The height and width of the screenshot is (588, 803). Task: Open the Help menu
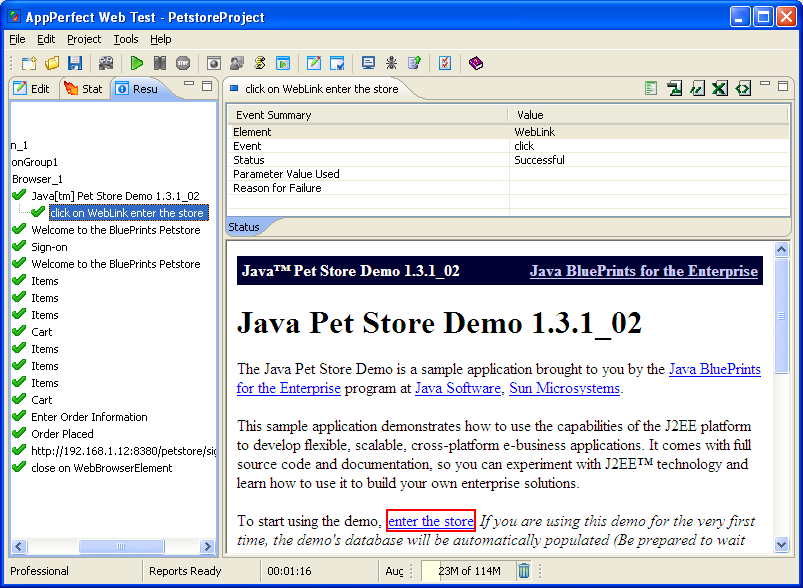(x=160, y=39)
